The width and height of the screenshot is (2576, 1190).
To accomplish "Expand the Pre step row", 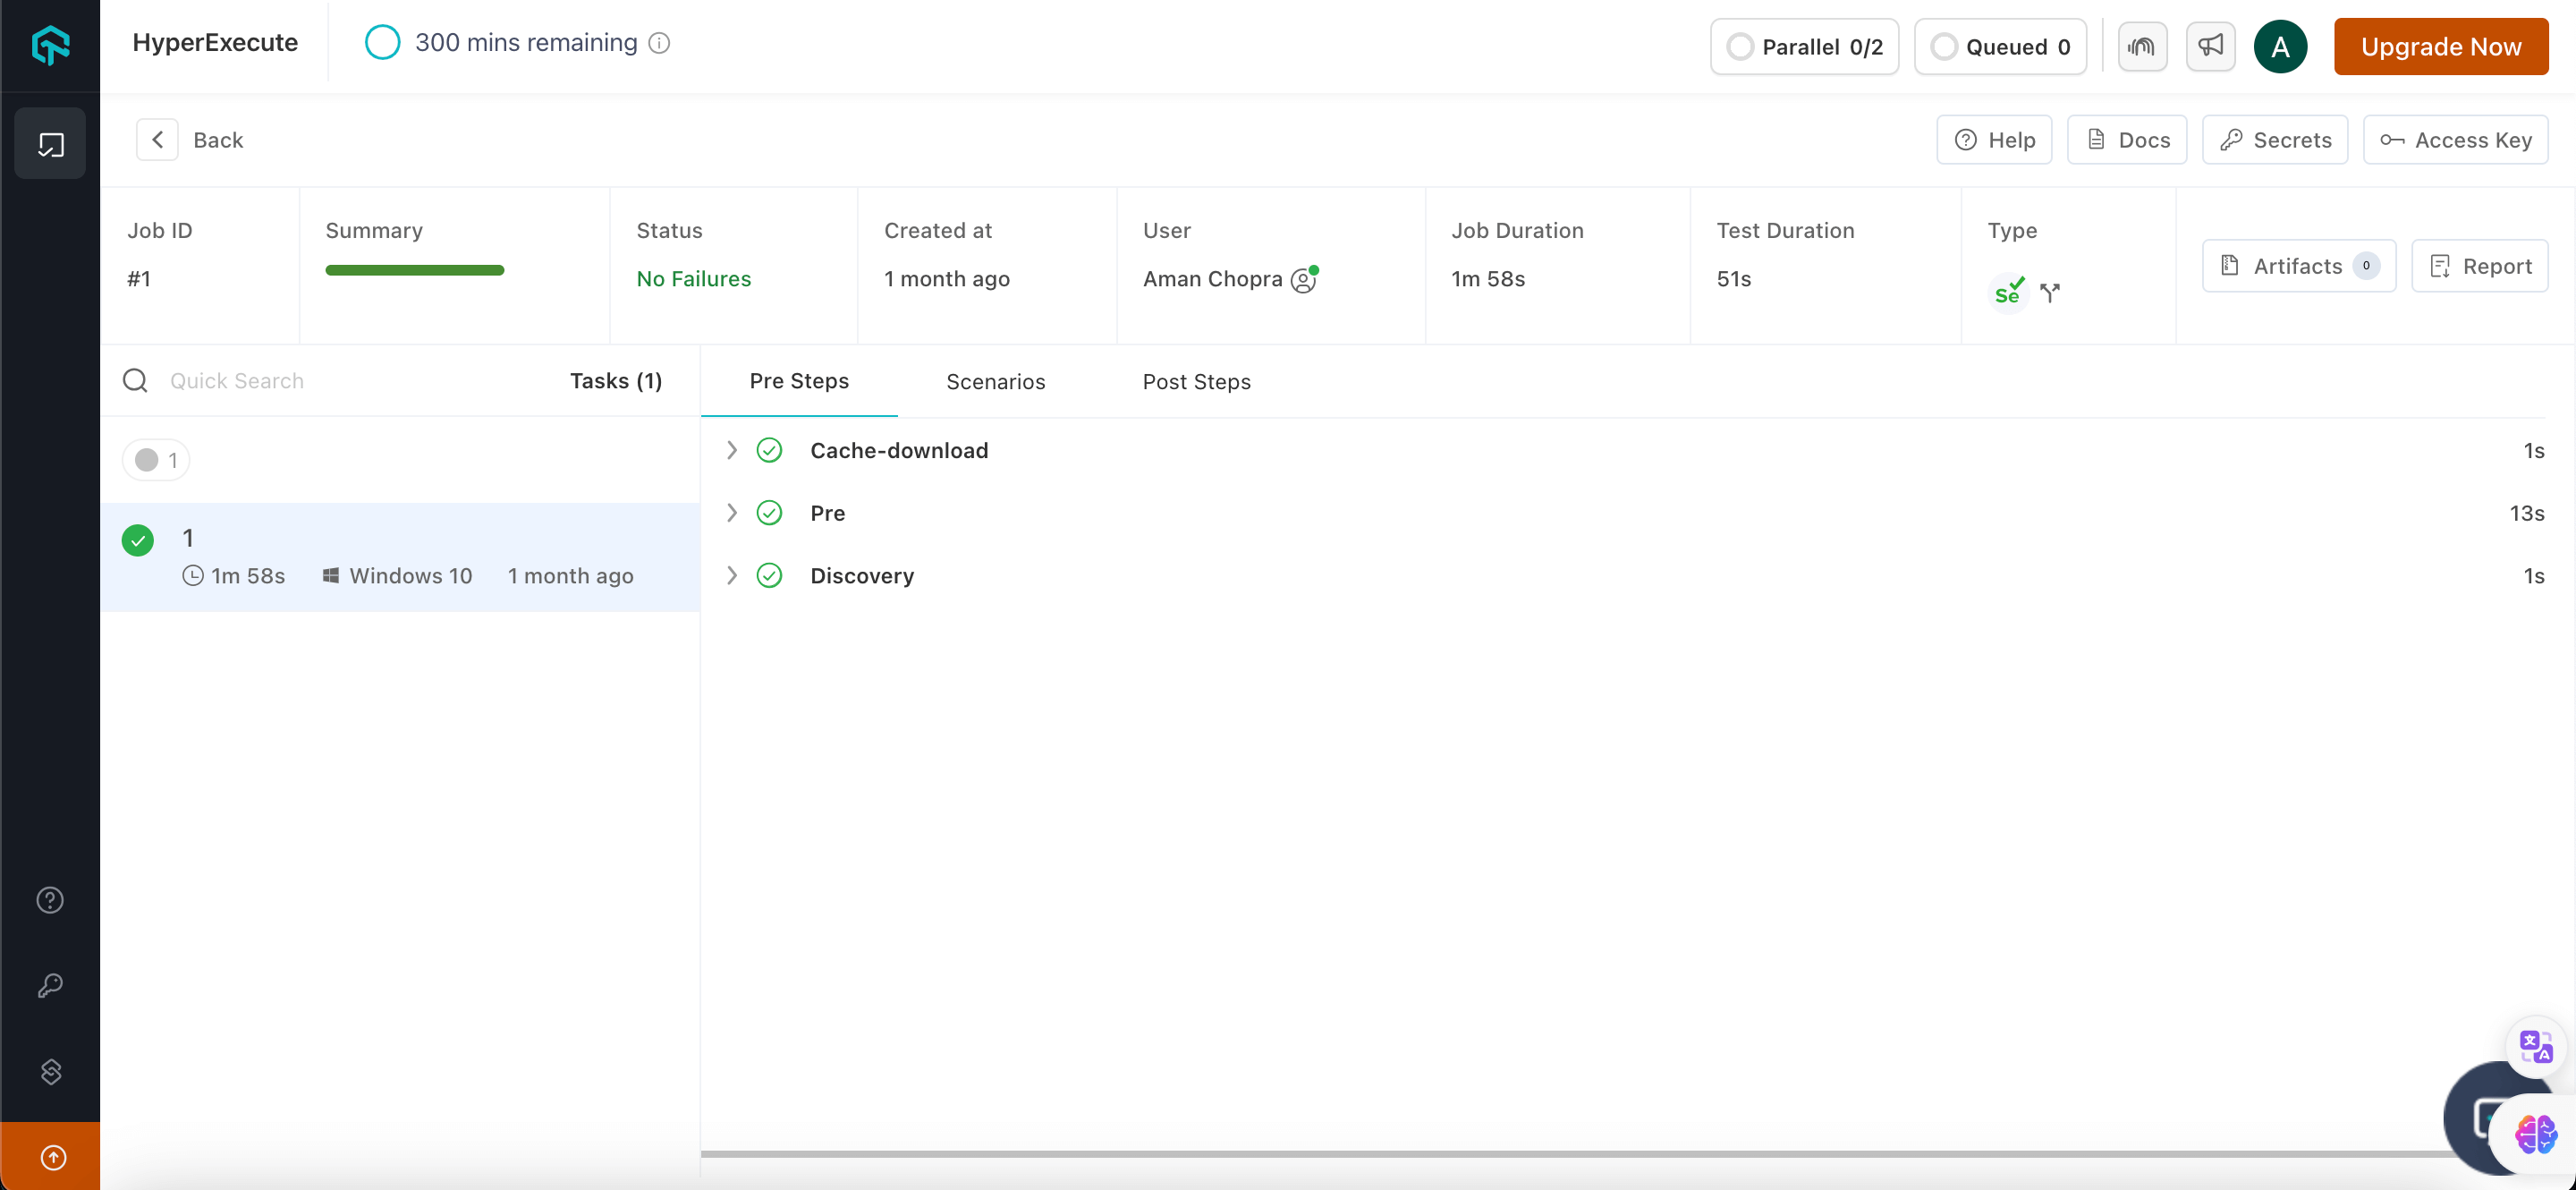I will click(x=731, y=513).
